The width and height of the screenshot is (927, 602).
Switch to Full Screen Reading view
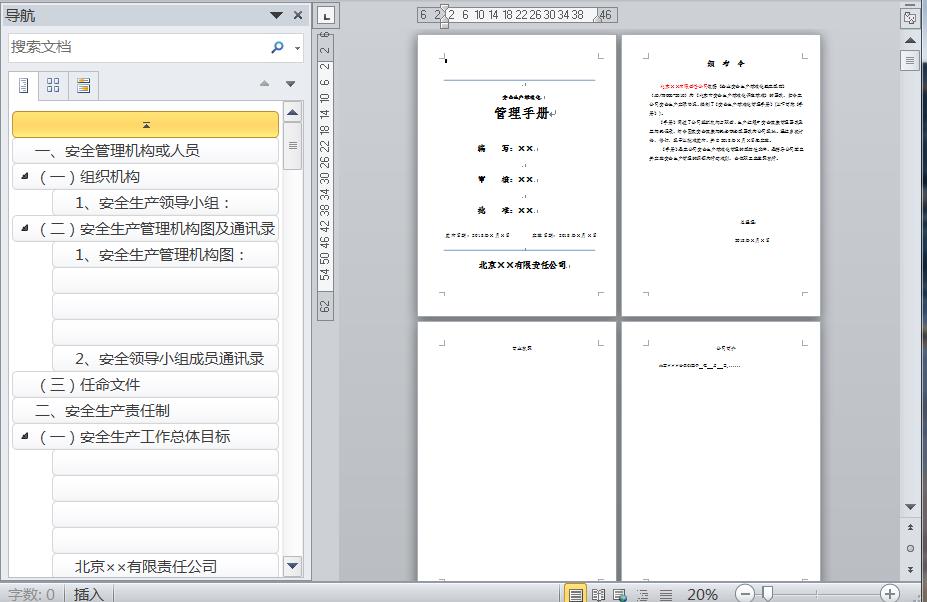(598, 594)
